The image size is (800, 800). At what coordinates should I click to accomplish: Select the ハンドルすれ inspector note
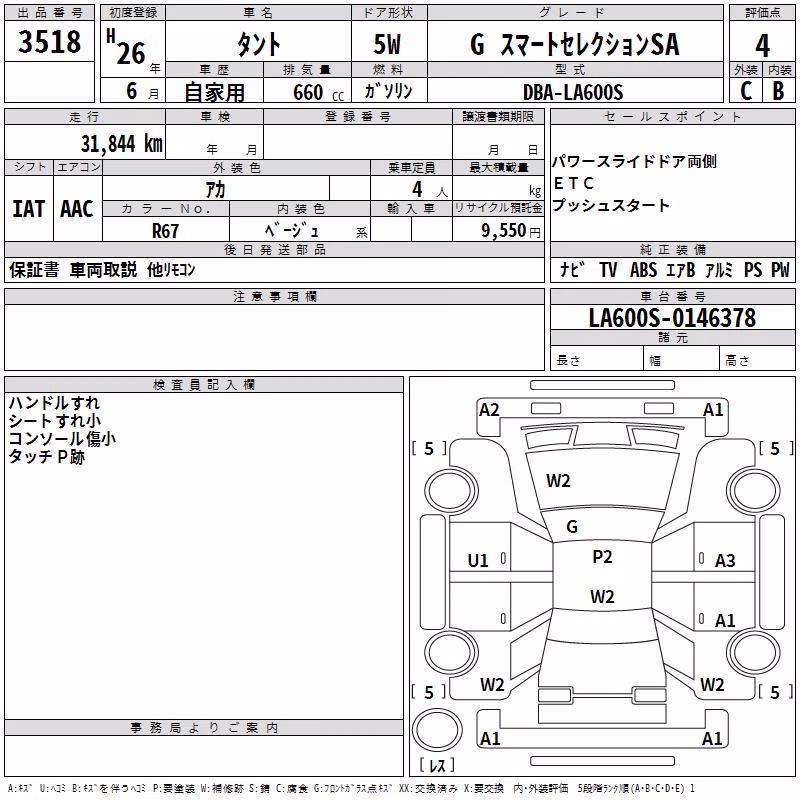click(54, 403)
